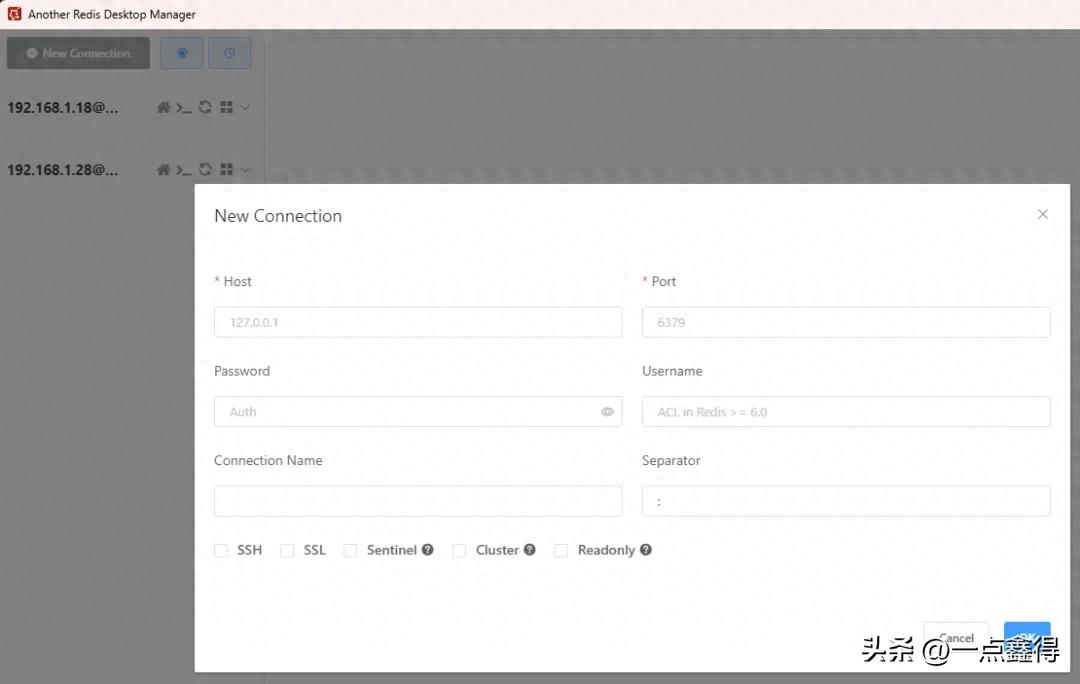Enable the SSH checkbox
The image size is (1080, 684).
(221, 550)
